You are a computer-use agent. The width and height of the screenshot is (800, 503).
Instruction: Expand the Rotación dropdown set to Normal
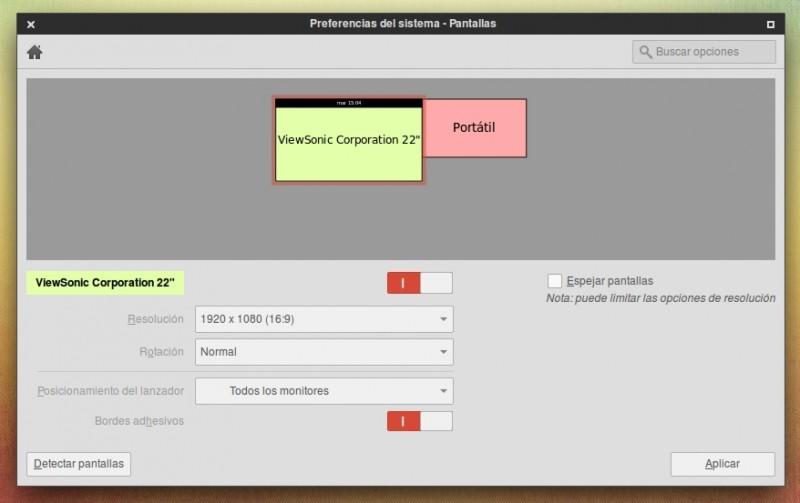click(x=323, y=352)
